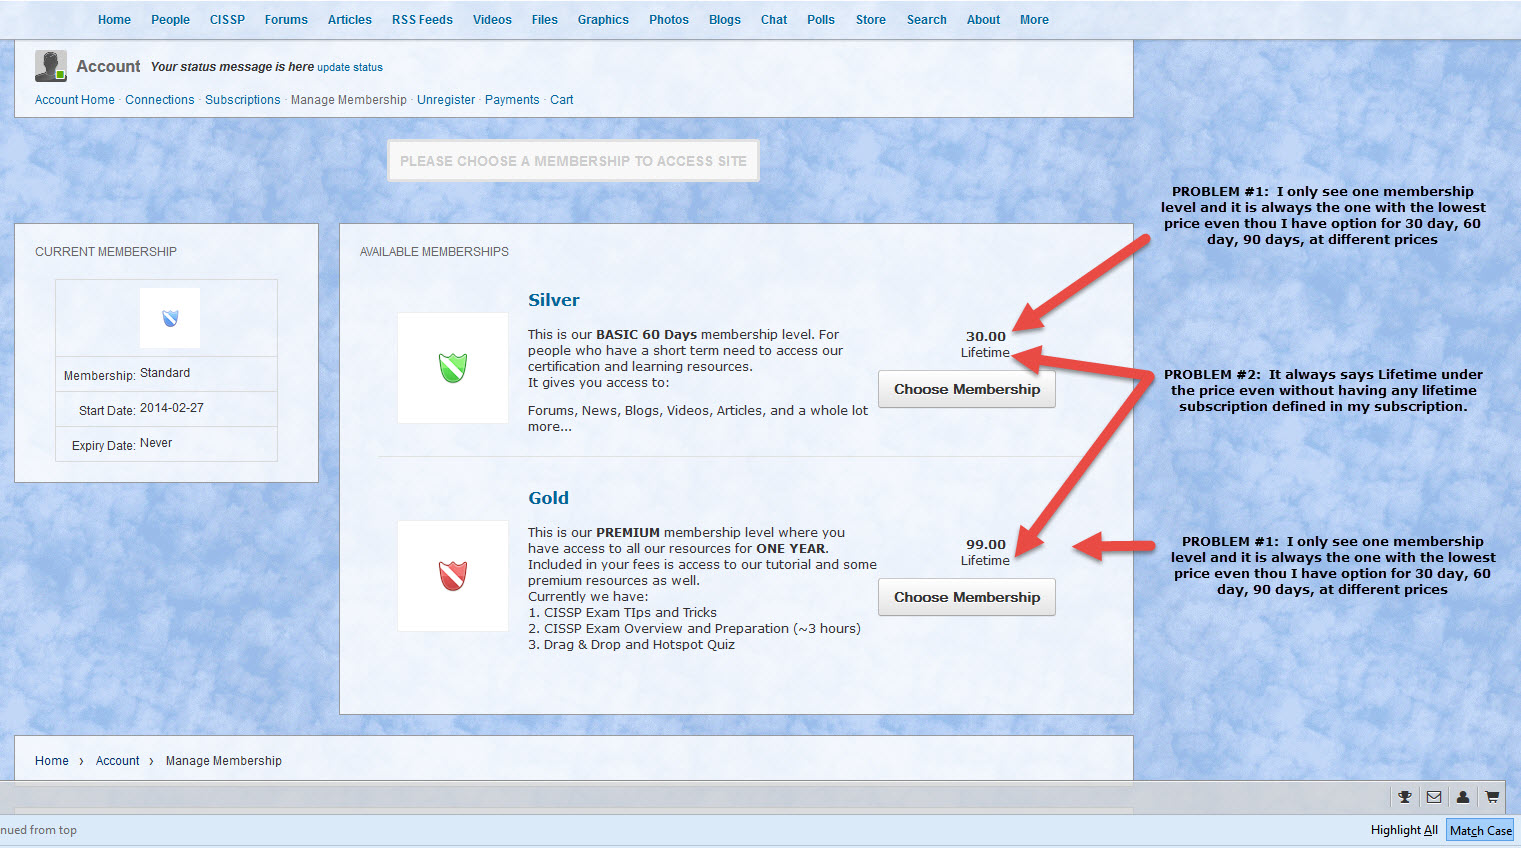Viewport: 1521px width, 848px height.
Task: Open the Photos menu item
Action: tap(669, 20)
